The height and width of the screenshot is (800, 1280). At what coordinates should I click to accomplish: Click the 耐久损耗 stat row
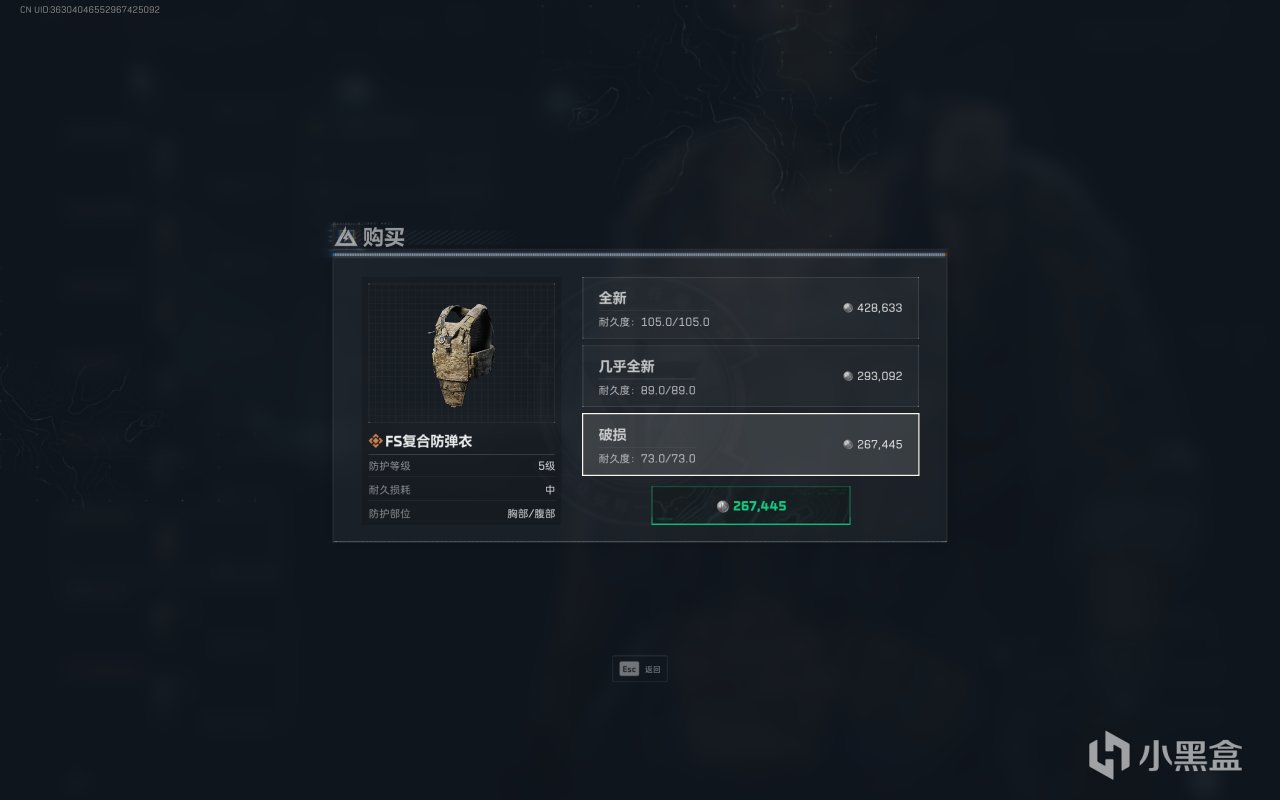tap(462, 490)
